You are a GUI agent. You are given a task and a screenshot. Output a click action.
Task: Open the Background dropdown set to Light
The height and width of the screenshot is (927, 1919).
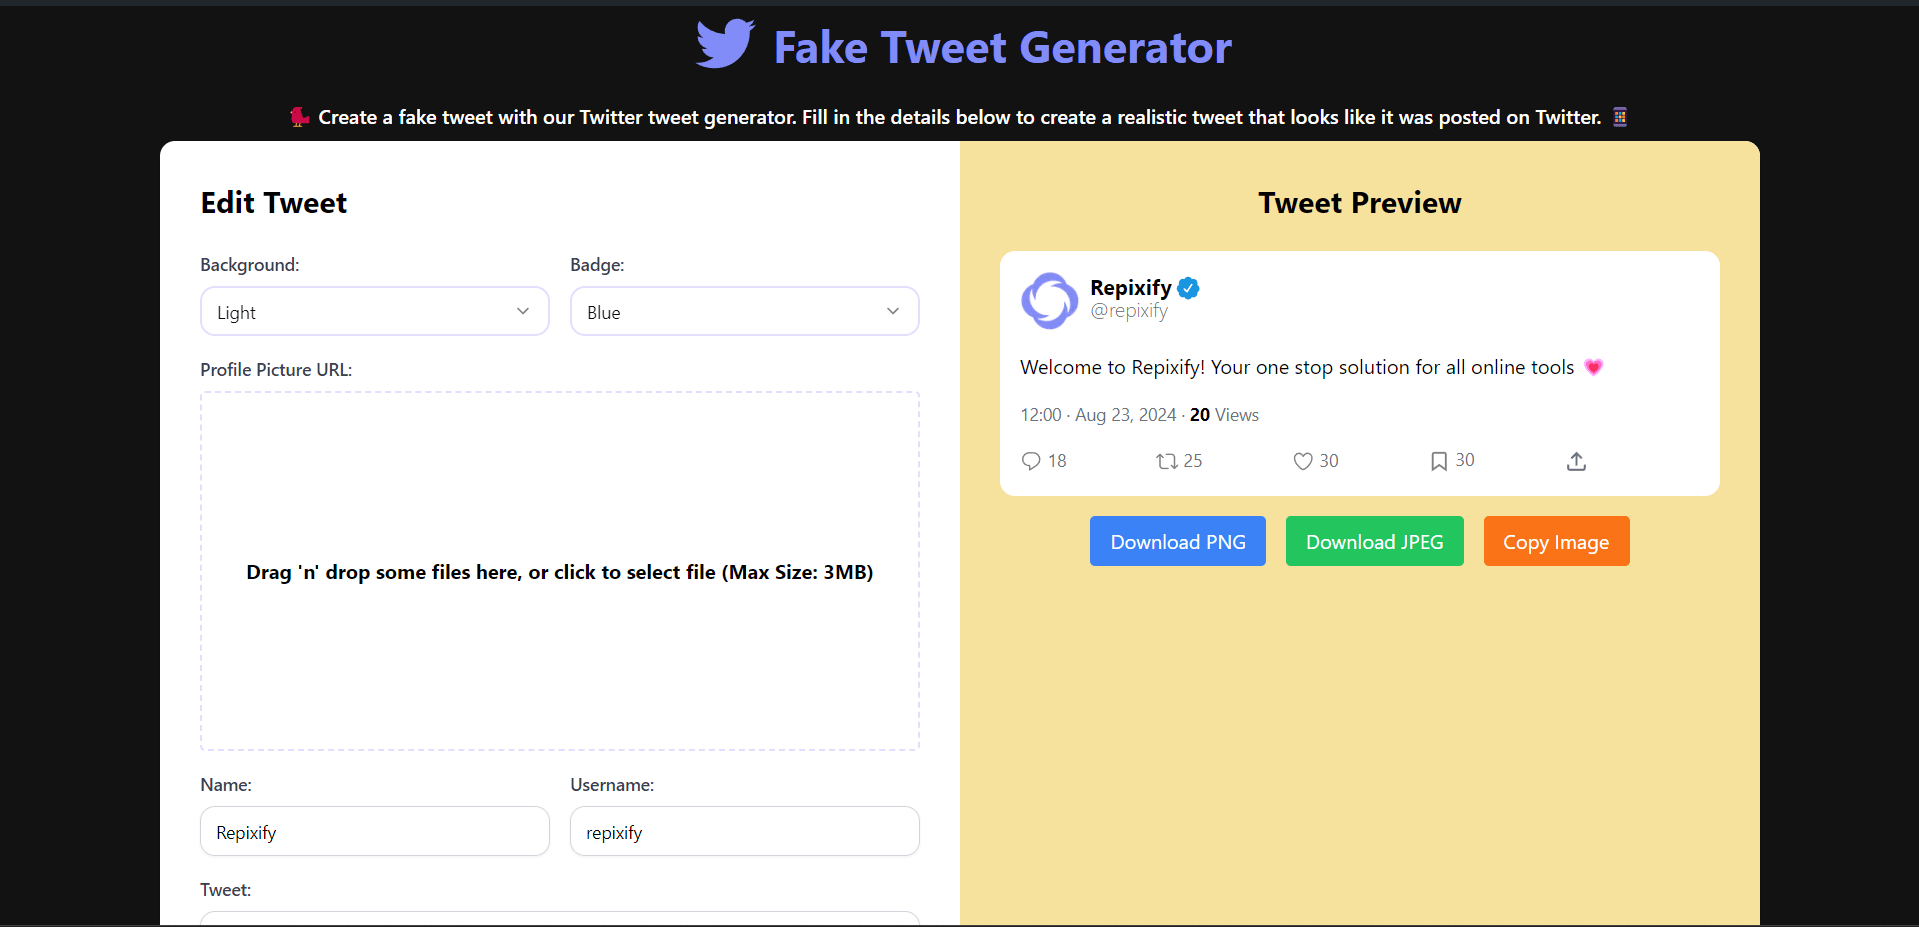[374, 311]
